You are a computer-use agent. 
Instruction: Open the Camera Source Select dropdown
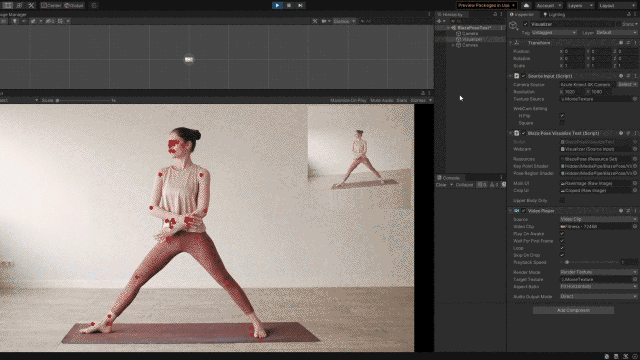[x=627, y=84]
